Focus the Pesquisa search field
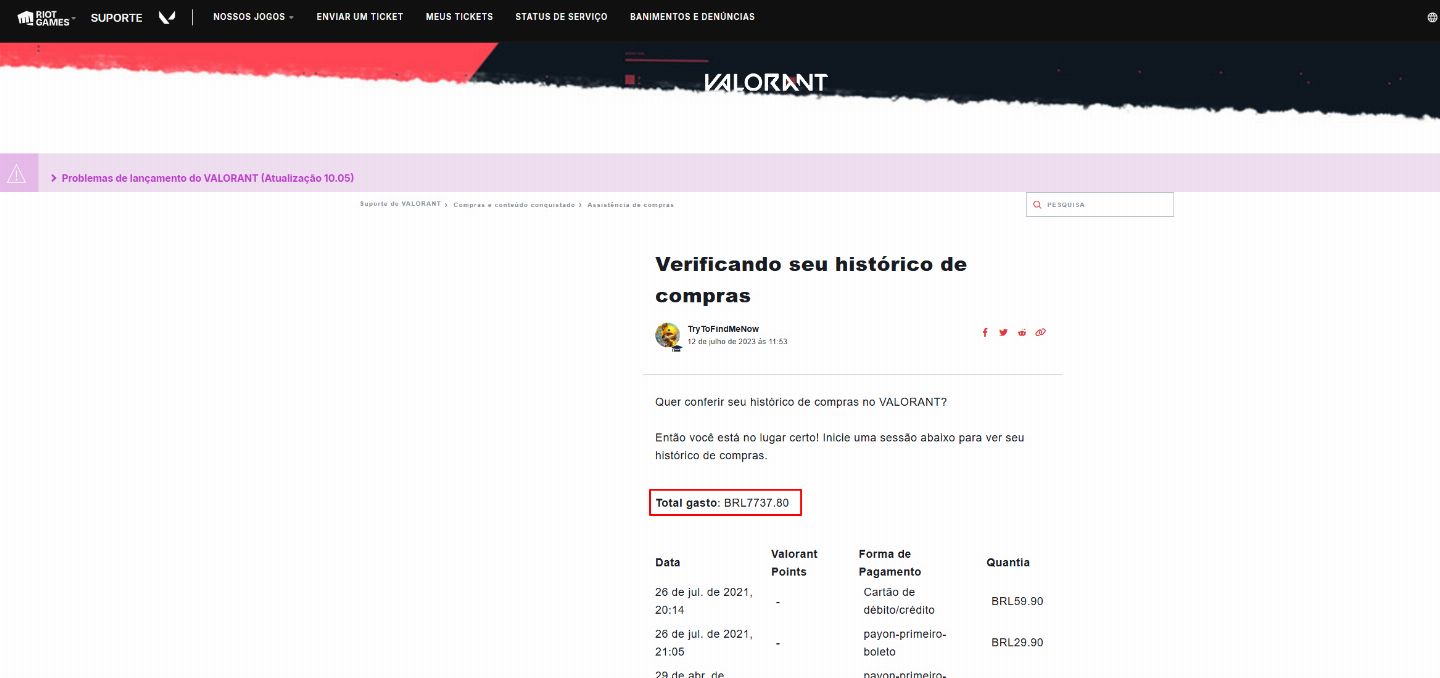The height and width of the screenshot is (678, 1440). point(1099,204)
